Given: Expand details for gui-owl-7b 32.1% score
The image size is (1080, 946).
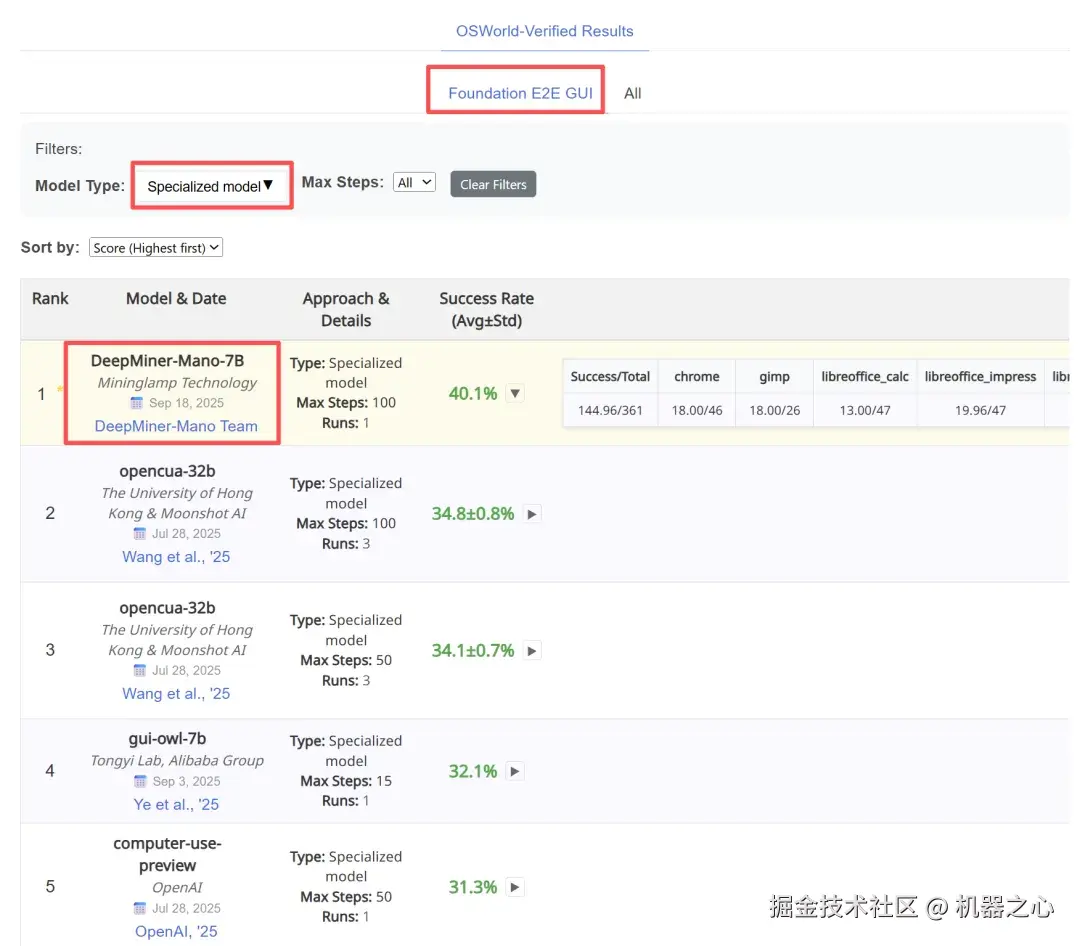Looking at the screenshot, I should [x=515, y=771].
